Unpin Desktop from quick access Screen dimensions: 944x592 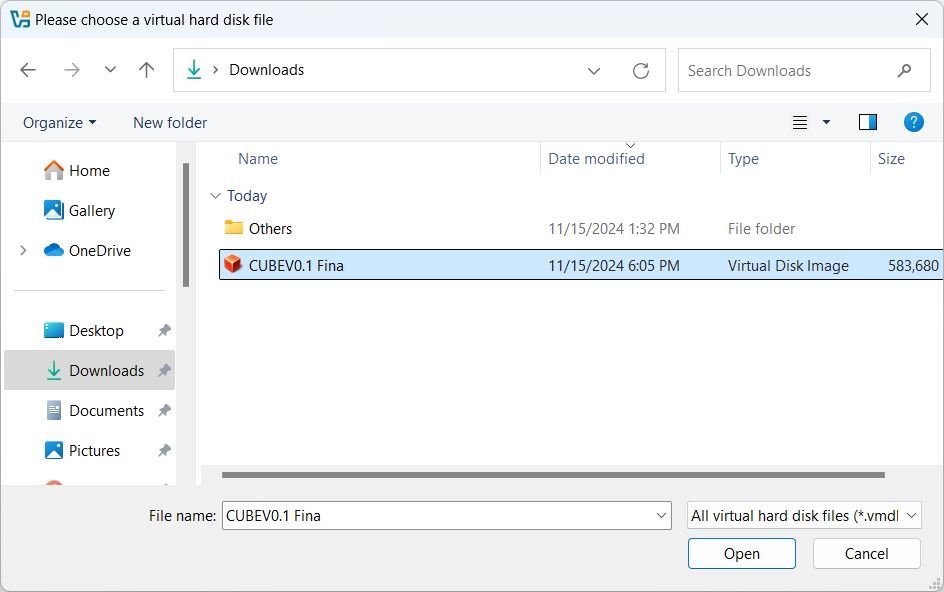point(164,331)
